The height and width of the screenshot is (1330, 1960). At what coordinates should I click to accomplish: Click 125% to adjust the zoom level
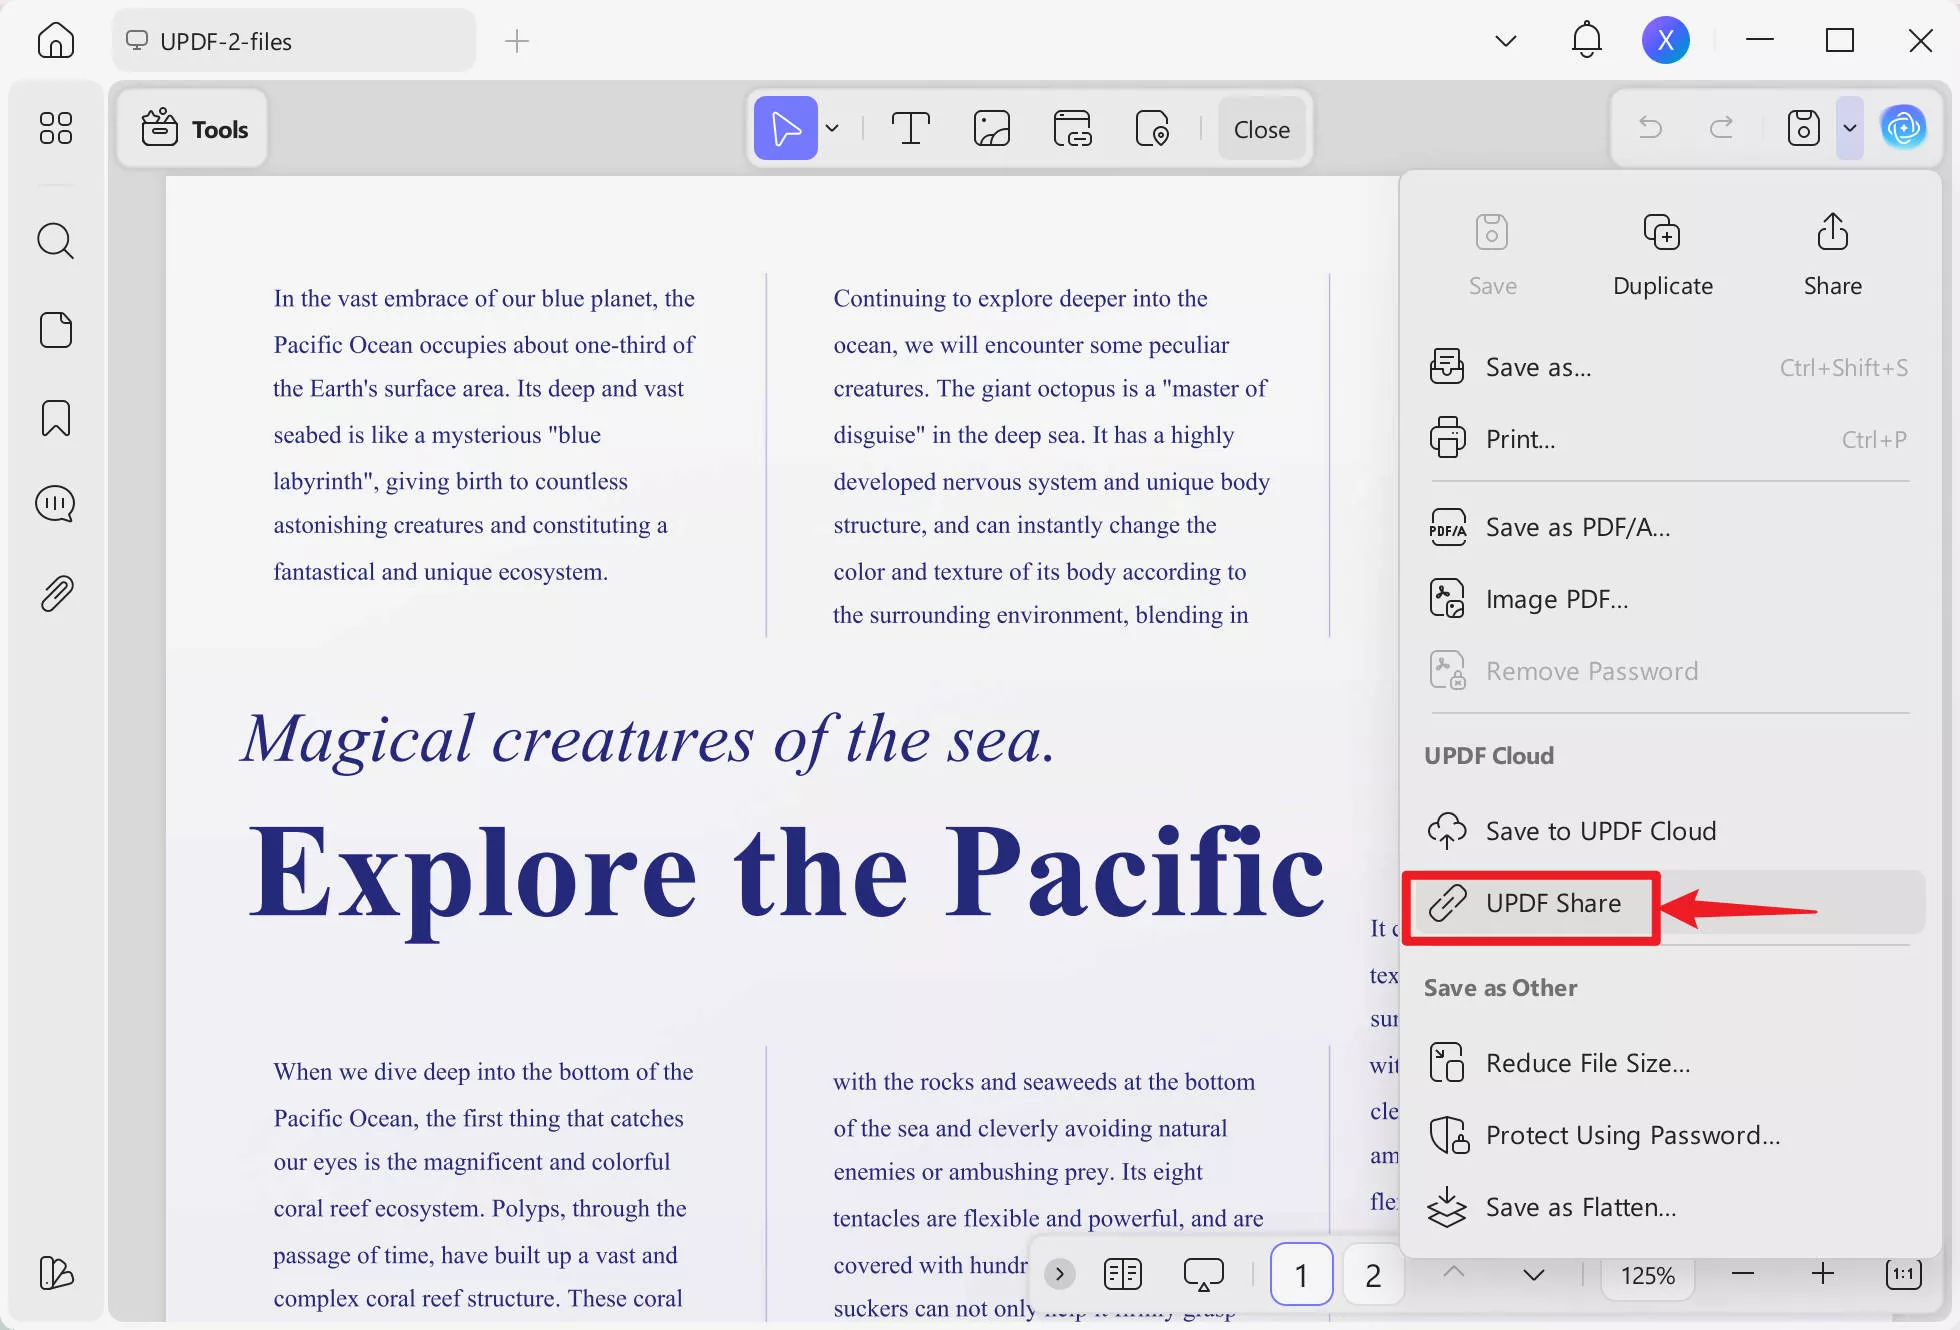coord(1648,1274)
